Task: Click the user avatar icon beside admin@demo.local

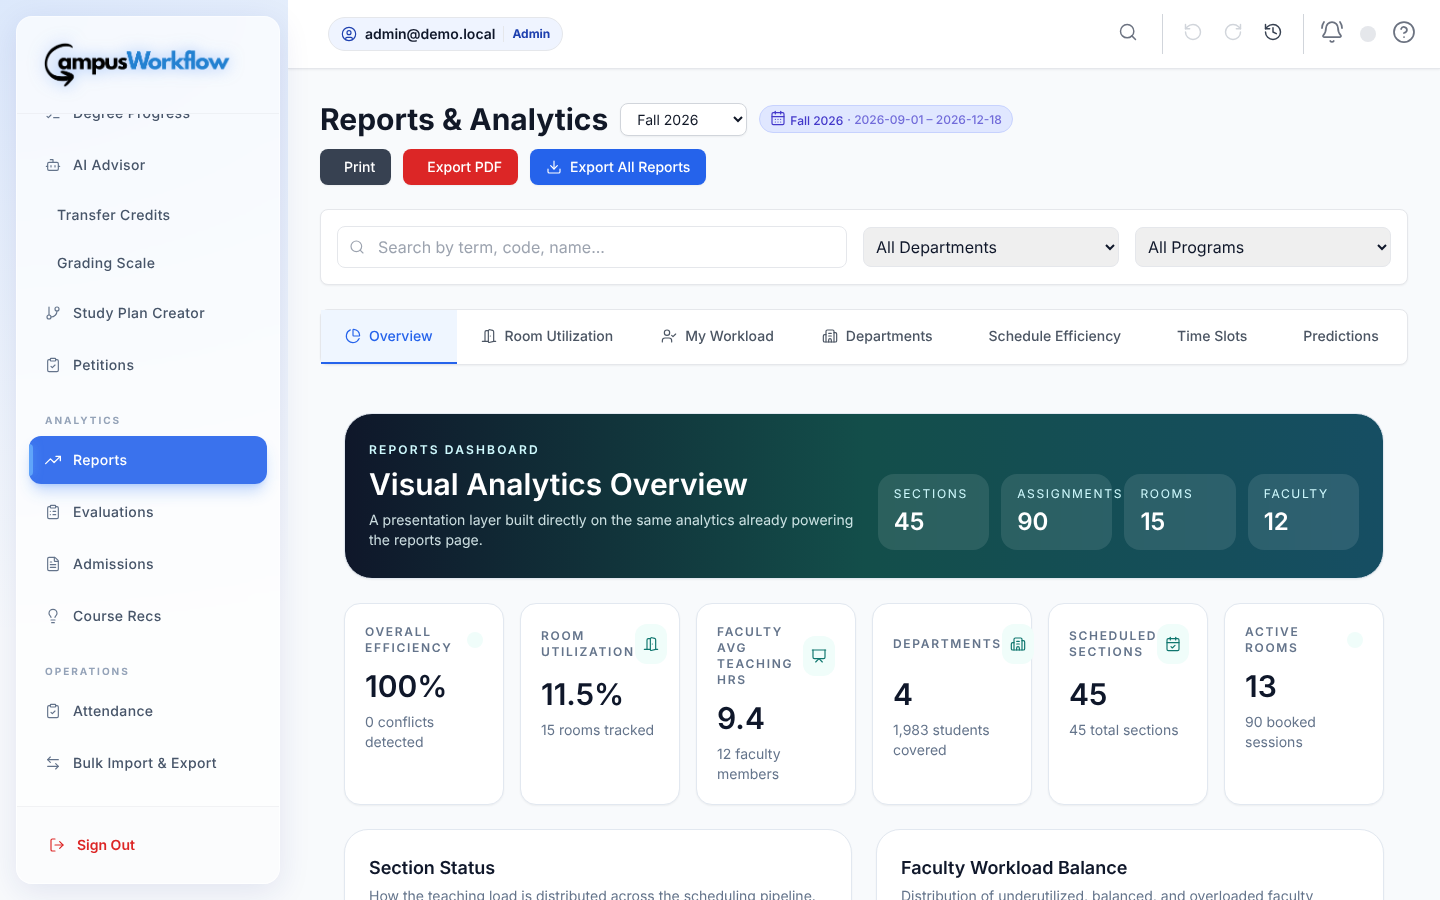Action: click(x=349, y=34)
